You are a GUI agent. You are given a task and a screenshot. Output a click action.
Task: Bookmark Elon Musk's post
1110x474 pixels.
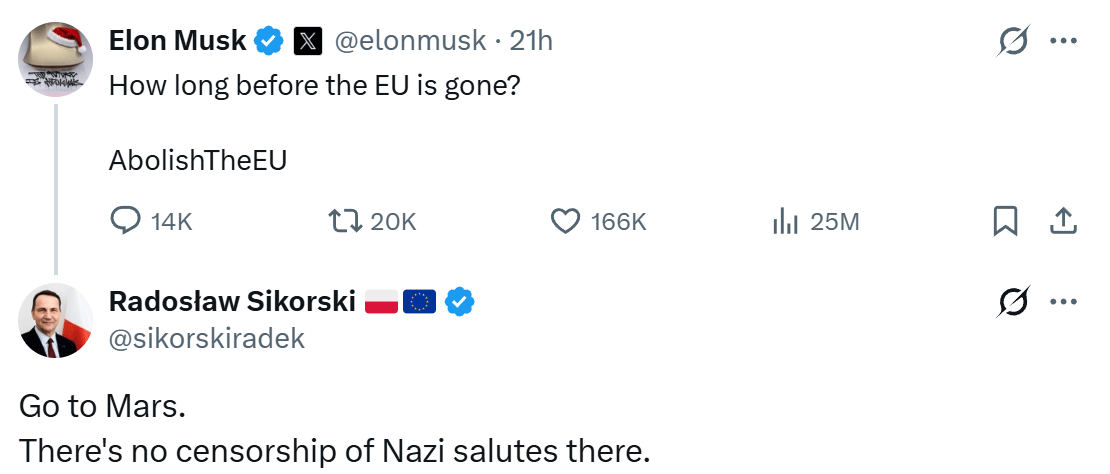coord(1005,220)
